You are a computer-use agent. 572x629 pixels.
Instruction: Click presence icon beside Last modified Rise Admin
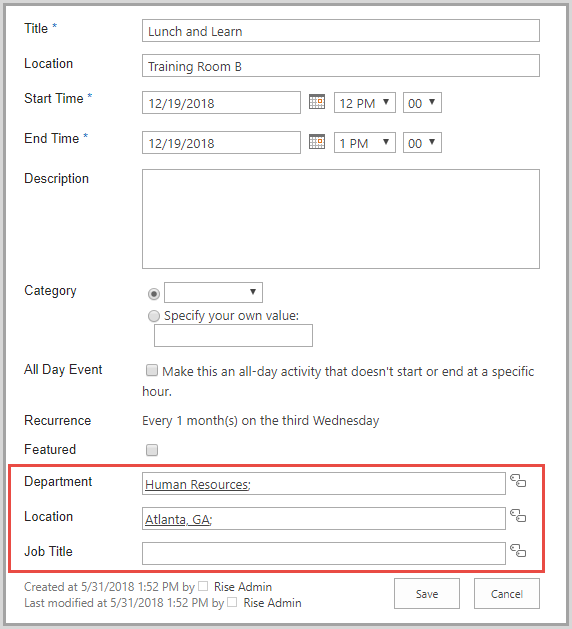tap(232, 602)
